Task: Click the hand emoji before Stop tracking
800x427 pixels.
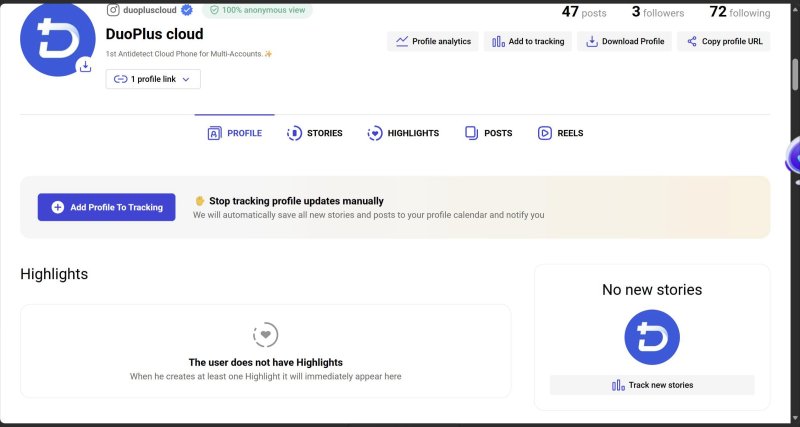Action: pos(199,200)
